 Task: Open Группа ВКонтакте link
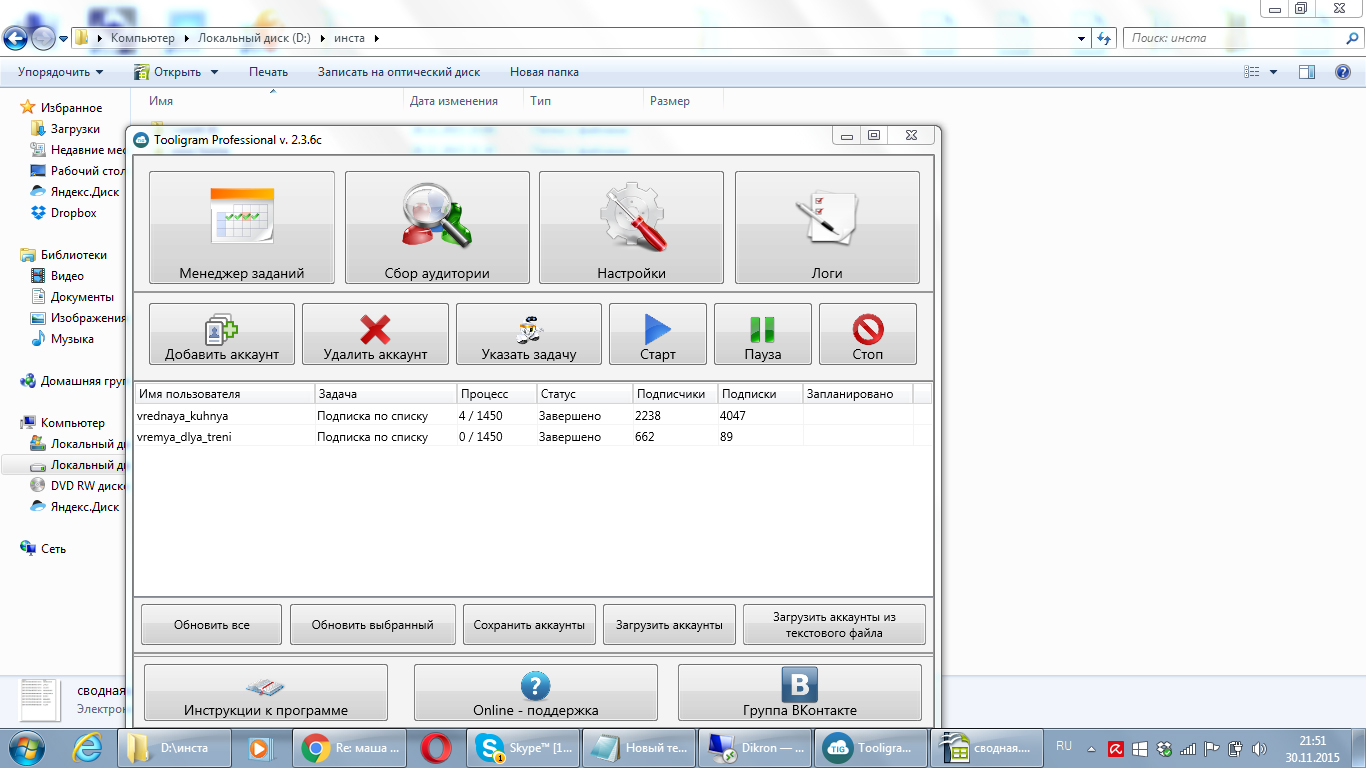[x=800, y=692]
